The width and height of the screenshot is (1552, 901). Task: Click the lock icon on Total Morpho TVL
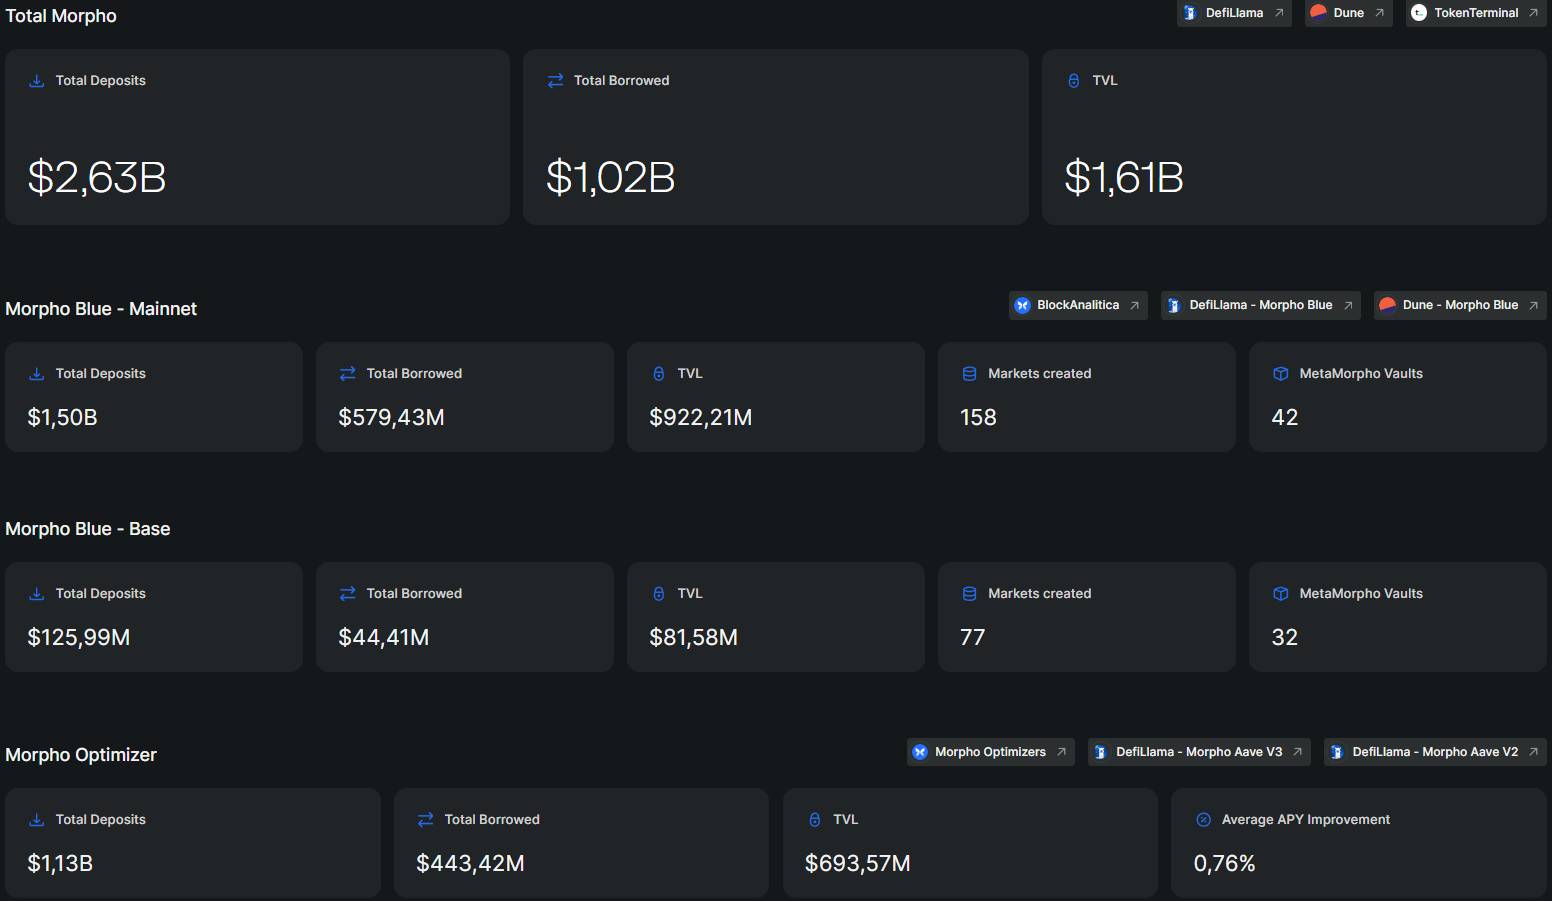[1074, 81]
